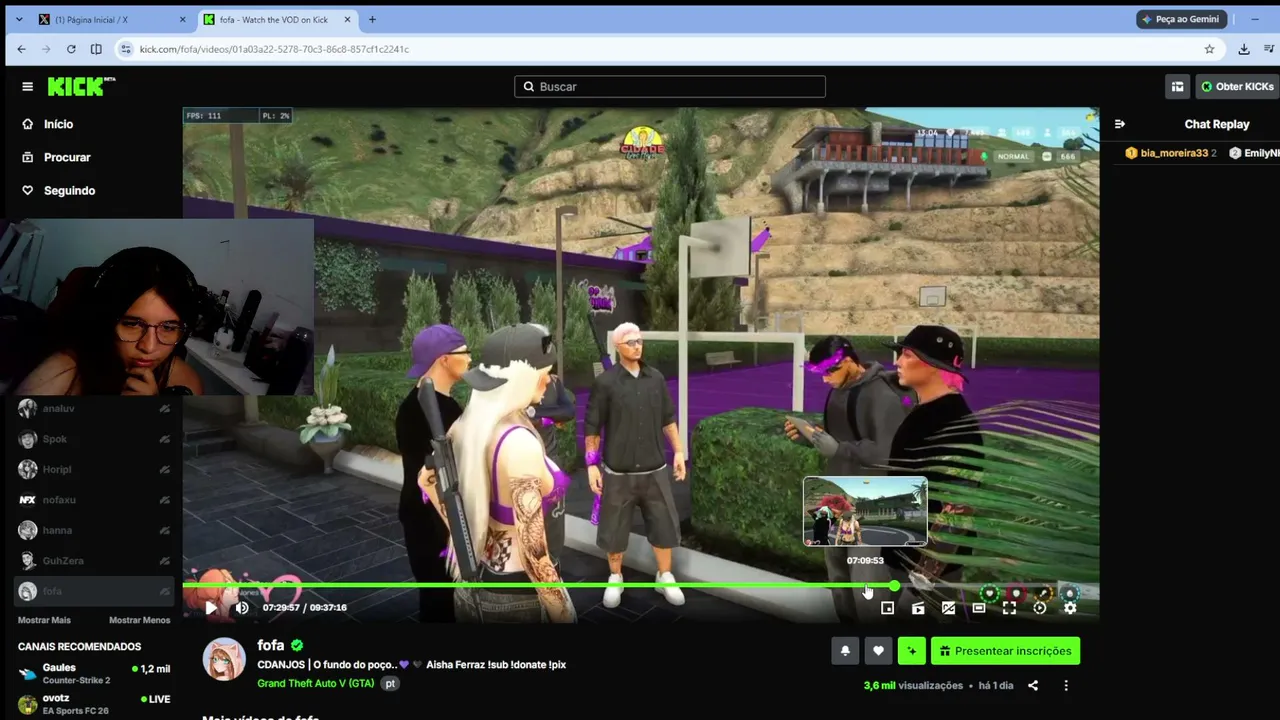Open the browser downloads icon
Viewport: 1280px width, 720px height.
pos(1244,49)
